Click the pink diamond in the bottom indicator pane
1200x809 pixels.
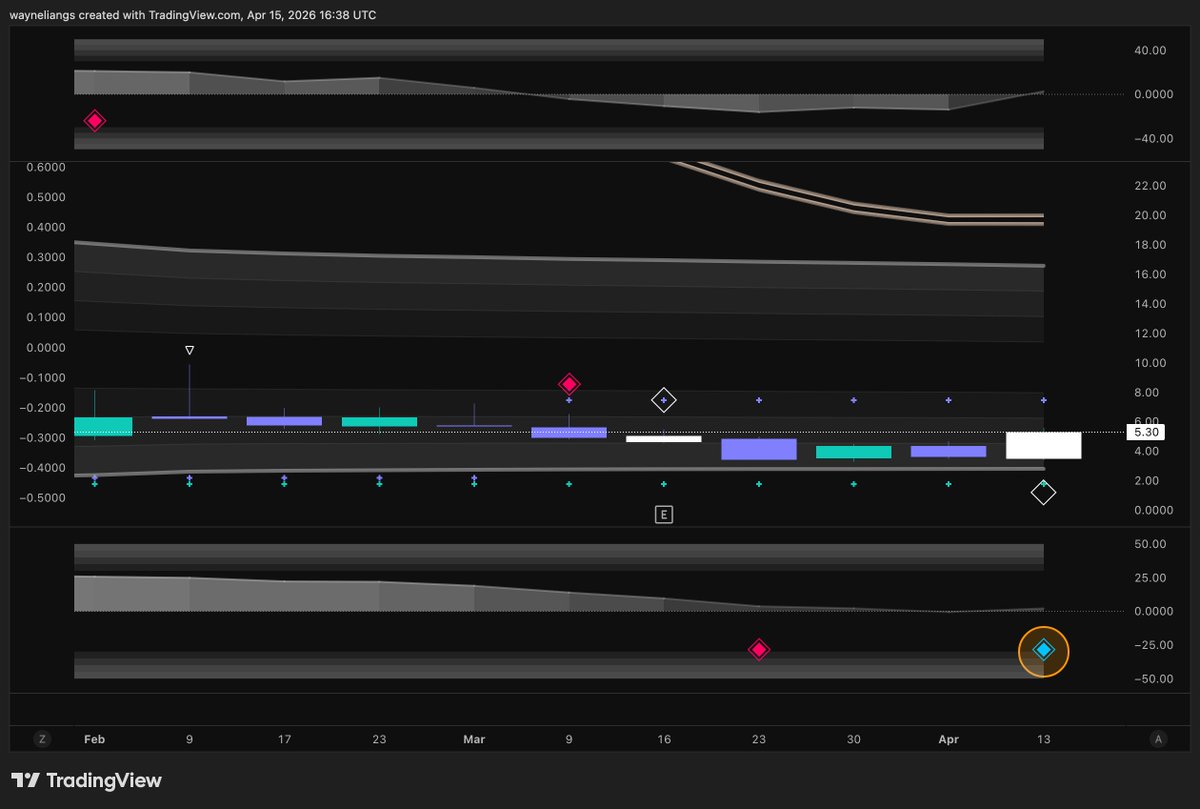click(x=759, y=650)
